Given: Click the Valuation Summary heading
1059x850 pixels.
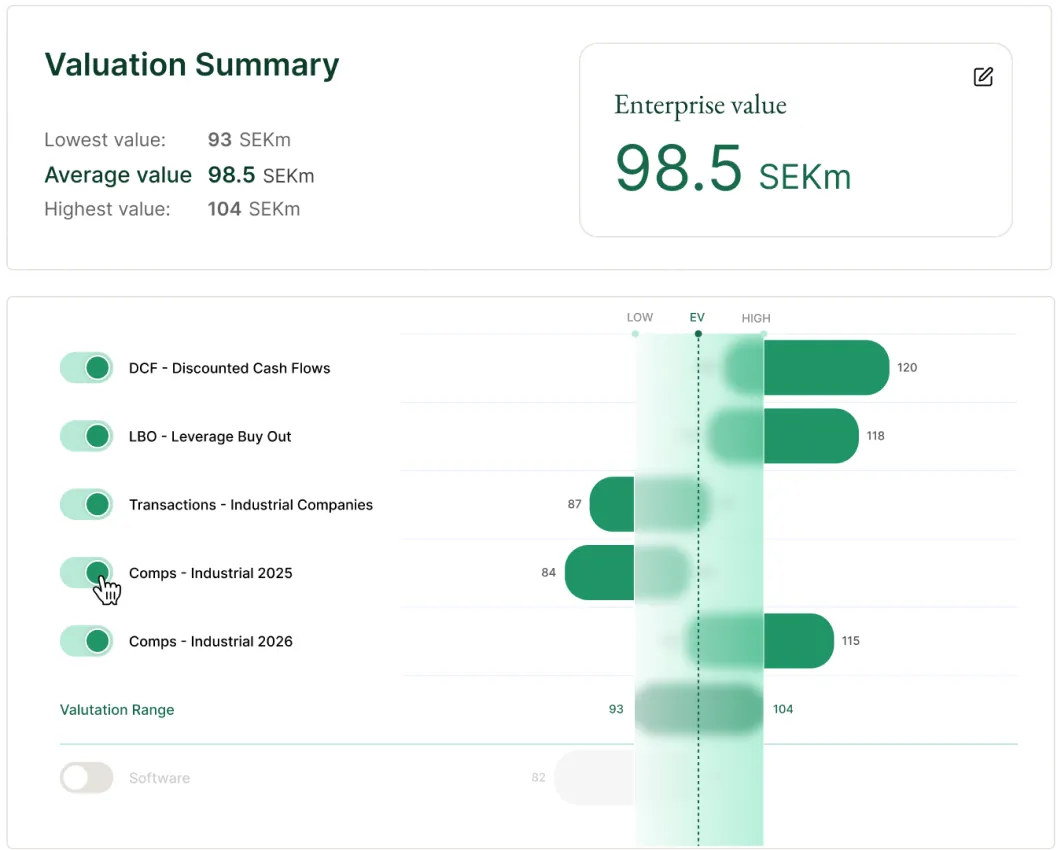Looking at the screenshot, I should (x=191, y=64).
